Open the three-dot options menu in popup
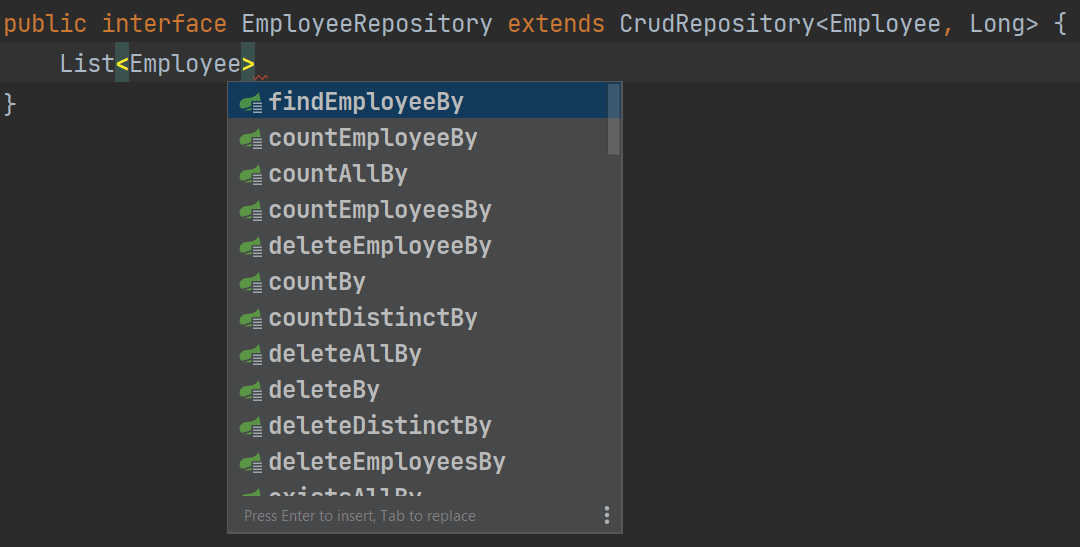 point(606,515)
